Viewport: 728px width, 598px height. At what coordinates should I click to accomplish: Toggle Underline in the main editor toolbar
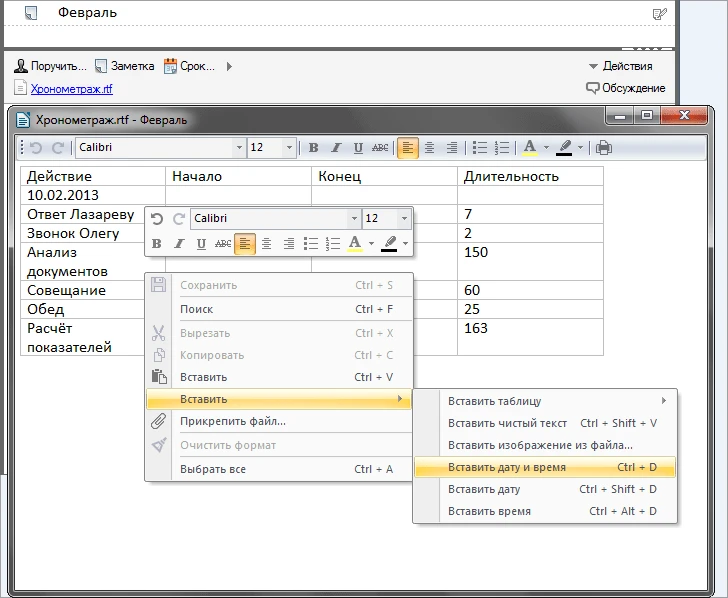[357, 148]
